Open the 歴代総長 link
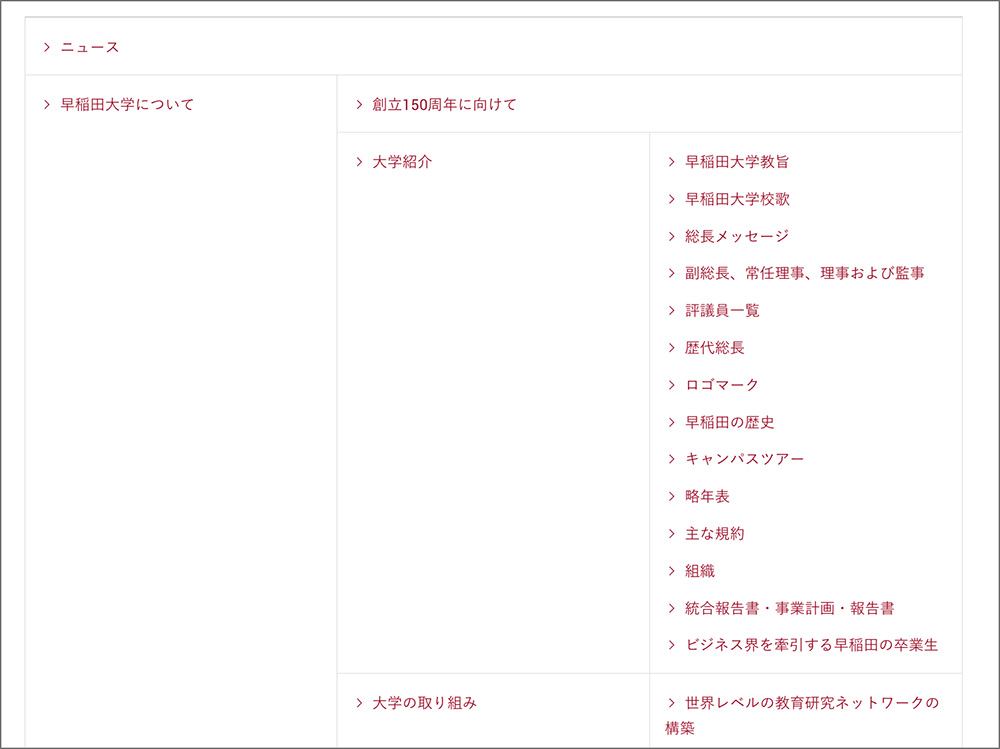 (x=715, y=348)
